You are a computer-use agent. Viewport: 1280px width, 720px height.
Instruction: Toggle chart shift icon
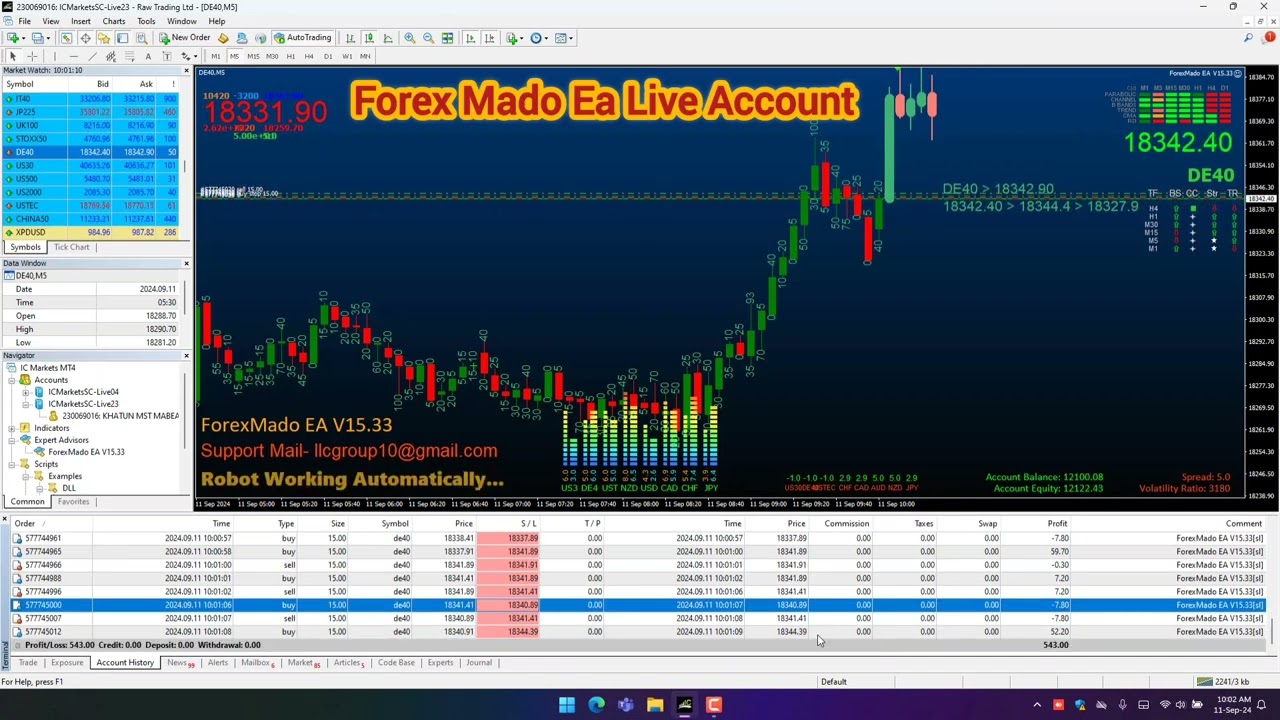coord(489,38)
